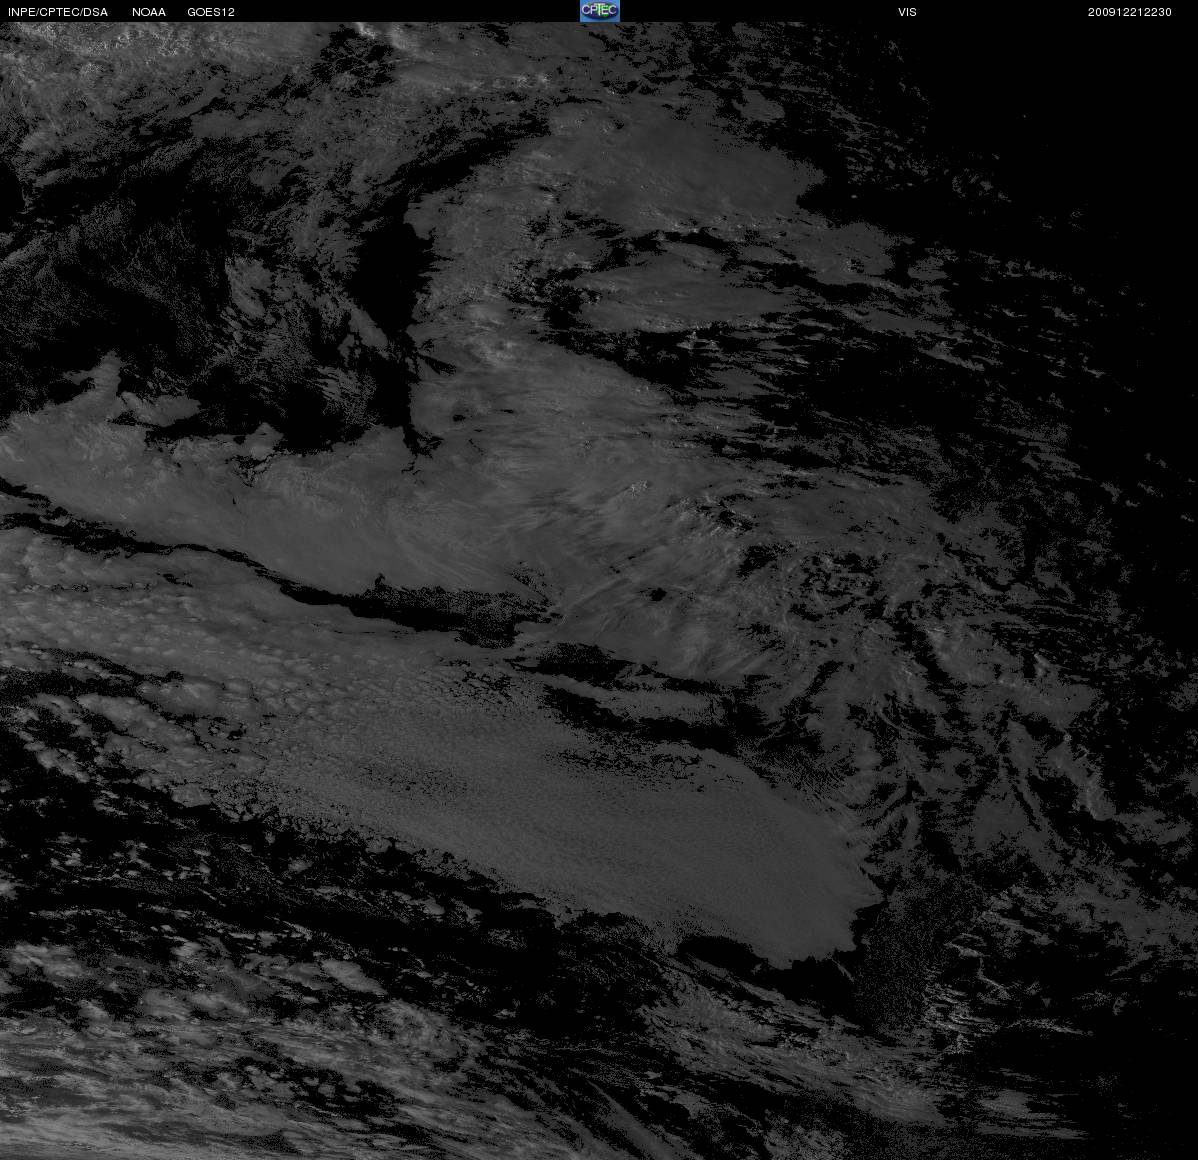Viewport: 1198px width, 1160px height.
Task: Click the GOES12 satellite label
Action: pyautogui.click(x=211, y=12)
